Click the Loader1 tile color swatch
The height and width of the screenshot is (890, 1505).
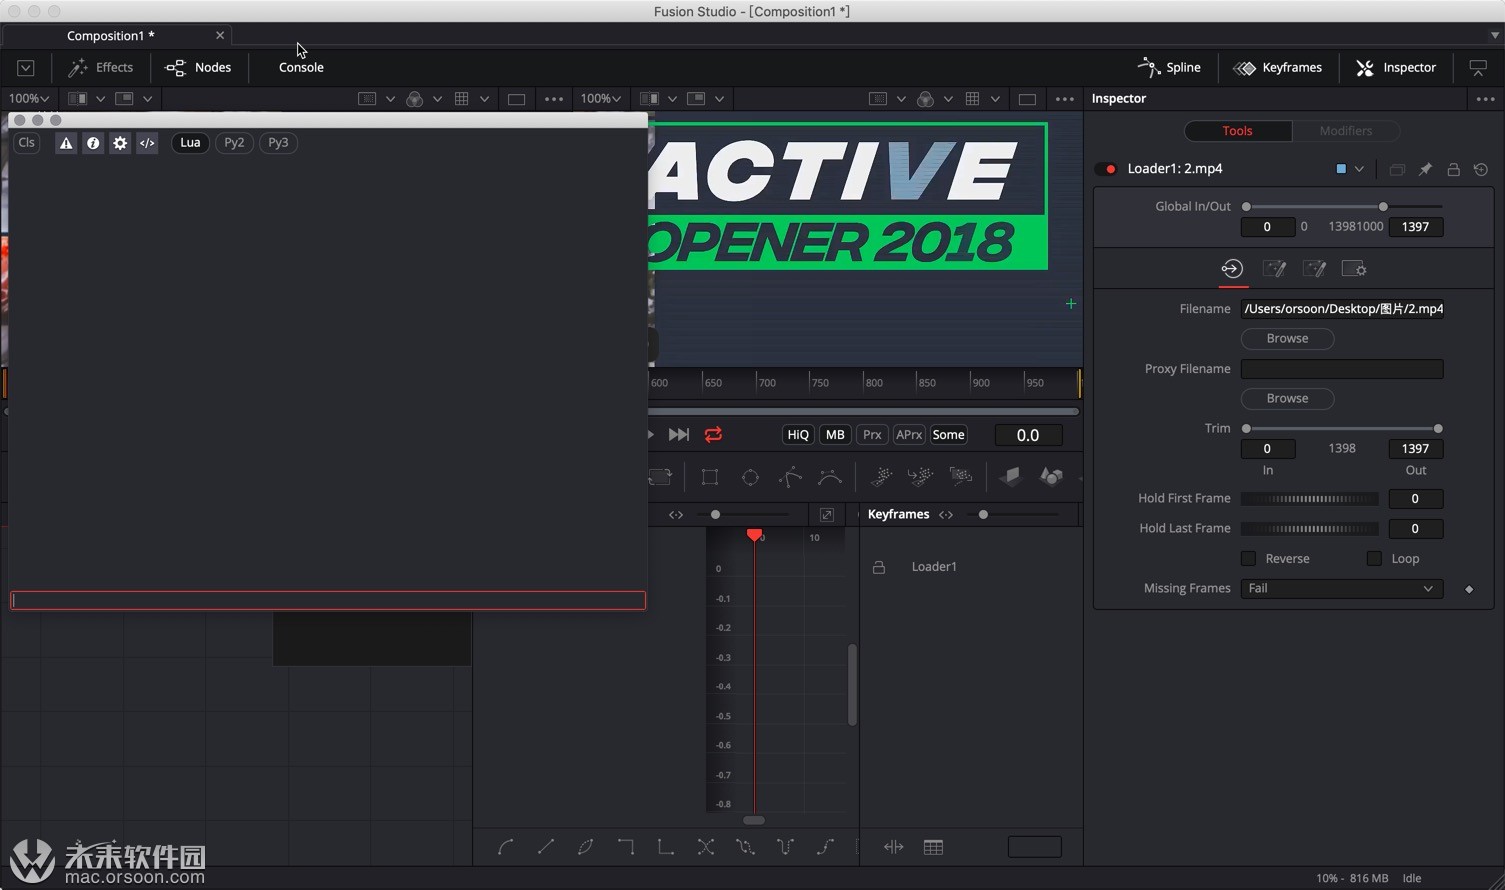pyautogui.click(x=1341, y=169)
